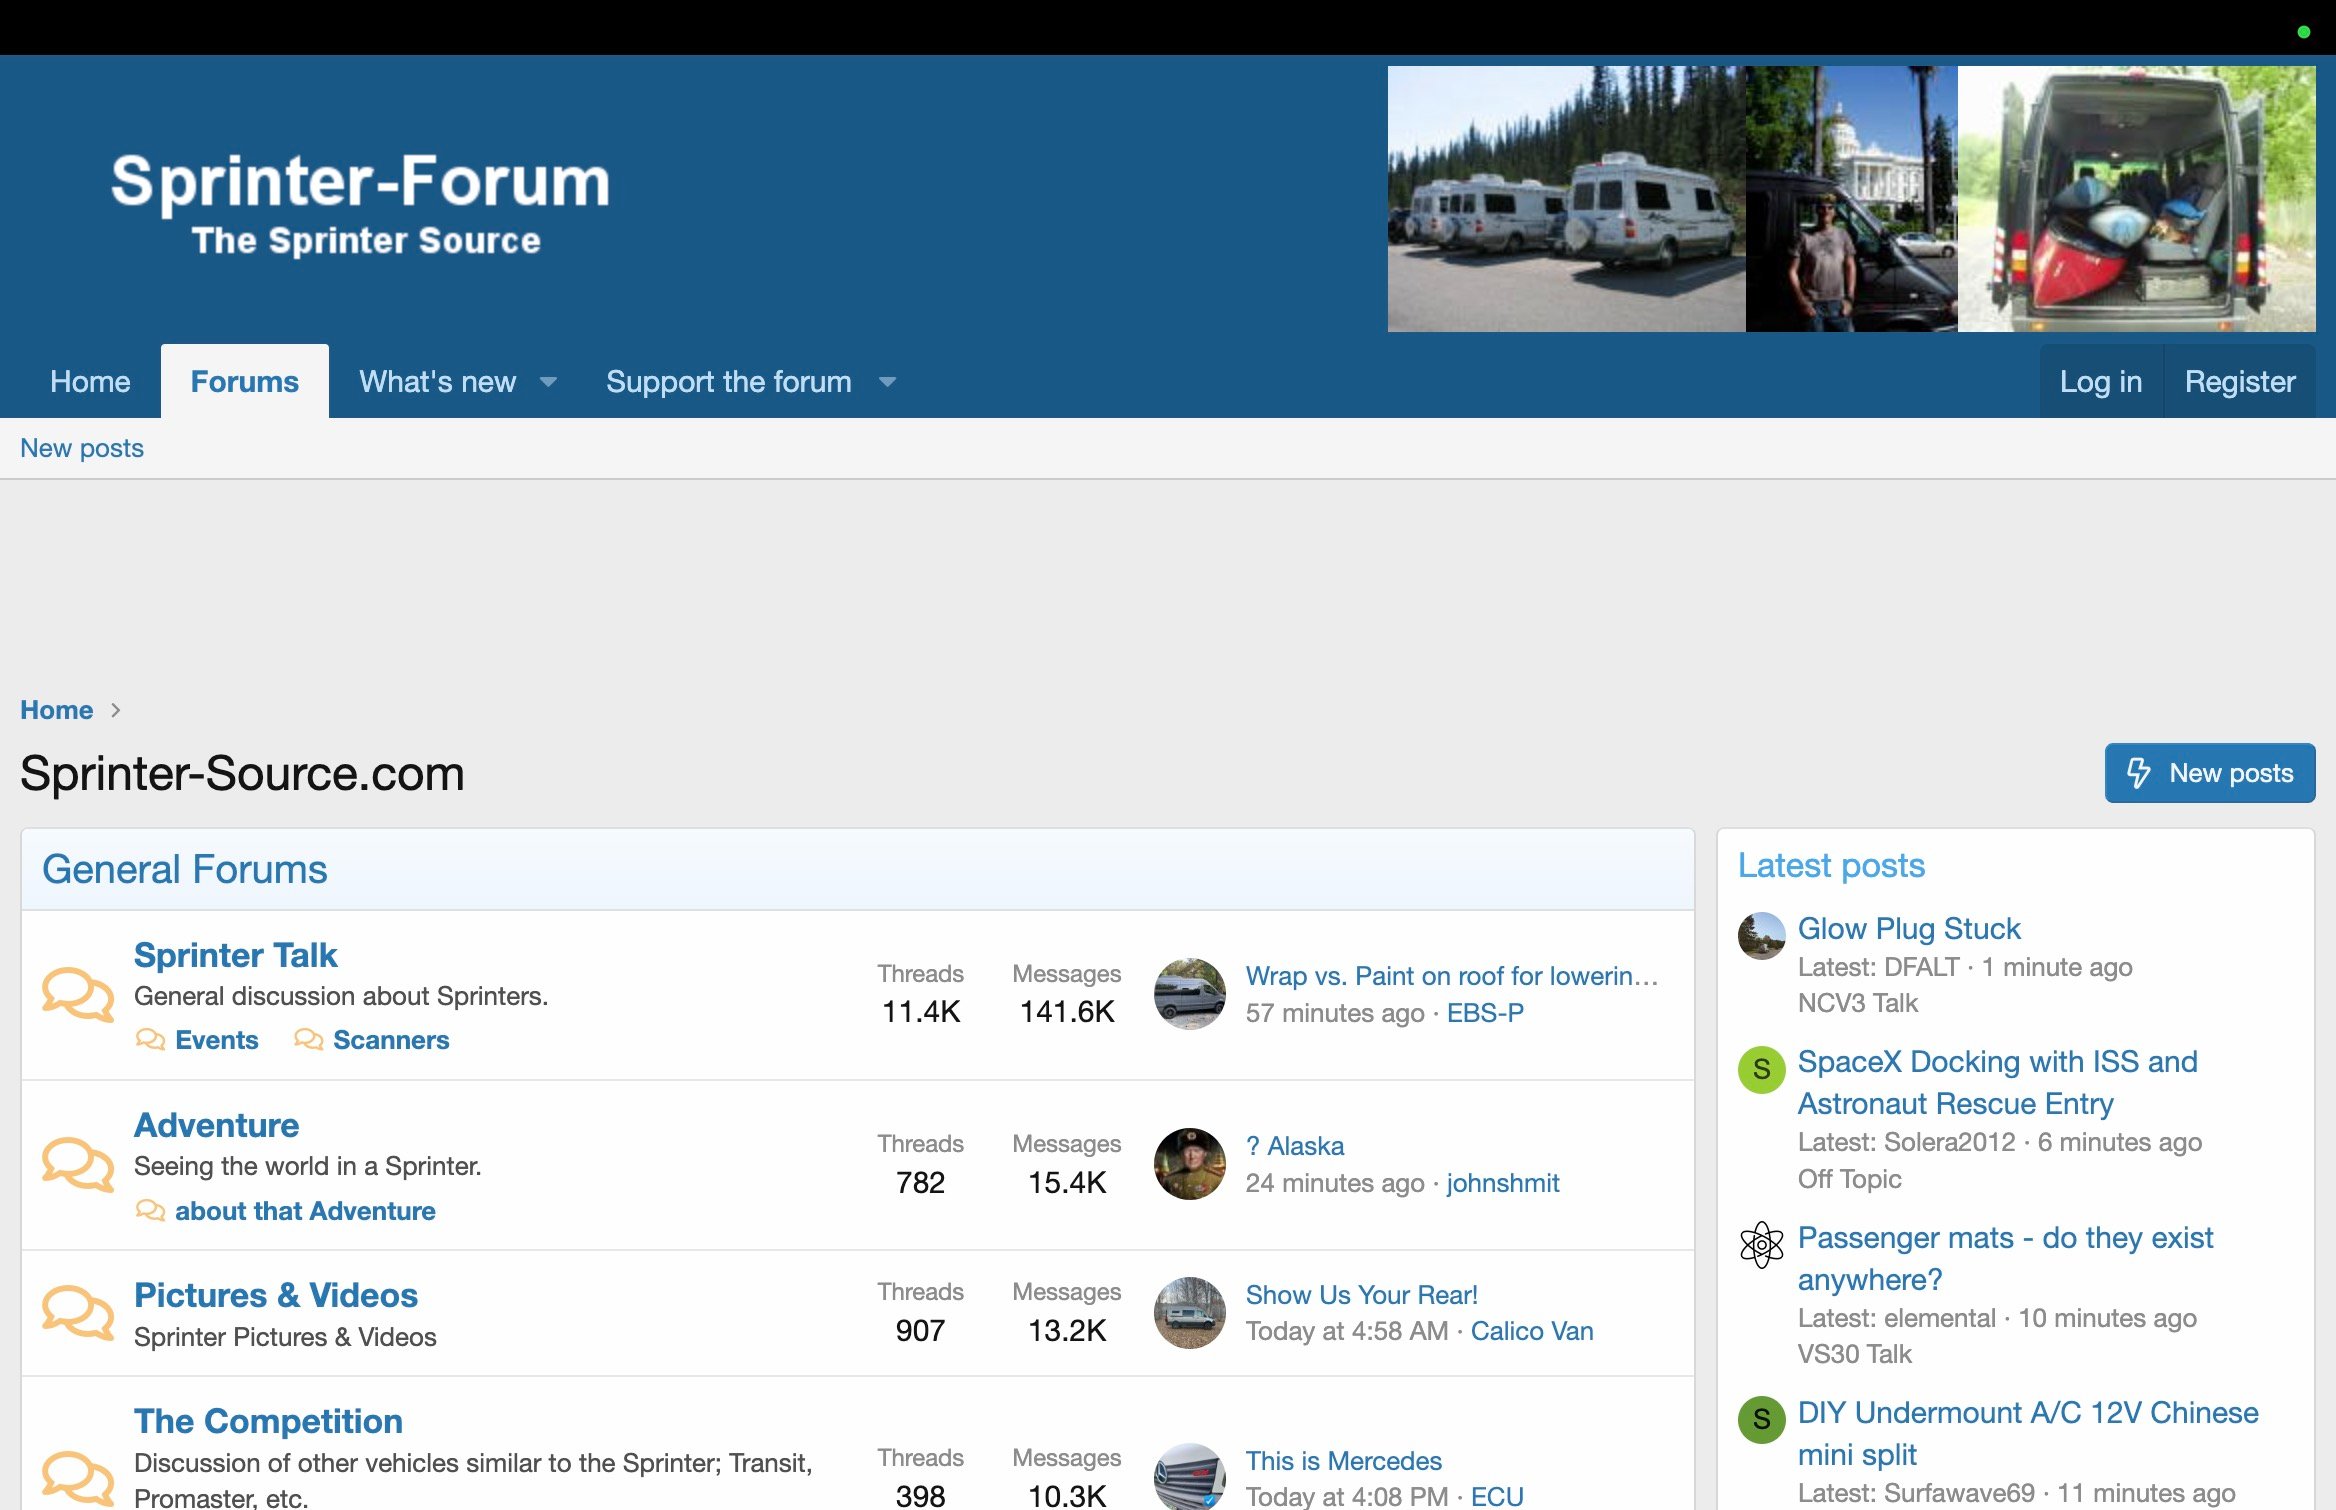Click green status dot in top bar

click(x=2304, y=32)
